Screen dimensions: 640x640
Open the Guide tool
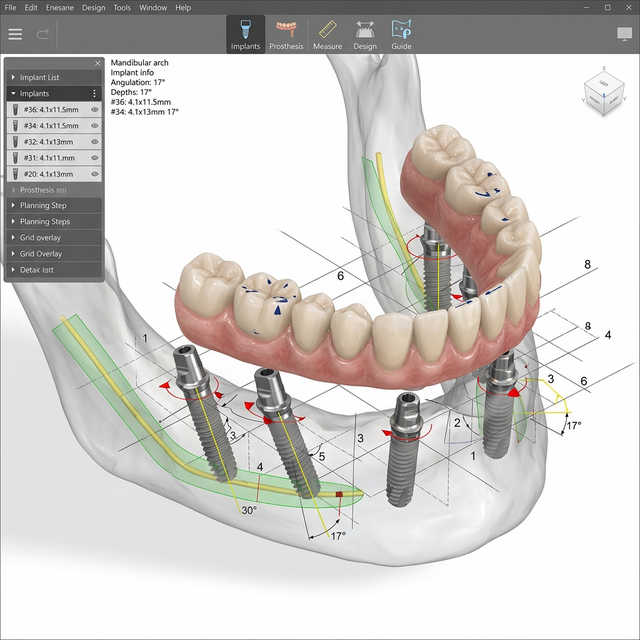[401, 35]
